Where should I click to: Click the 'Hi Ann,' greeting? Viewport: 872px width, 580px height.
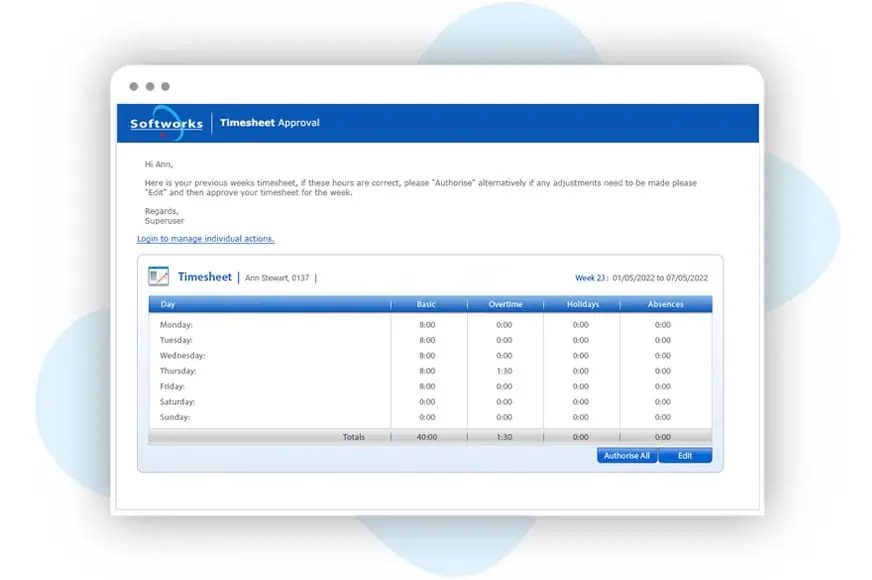pyautogui.click(x=159, y=164)
